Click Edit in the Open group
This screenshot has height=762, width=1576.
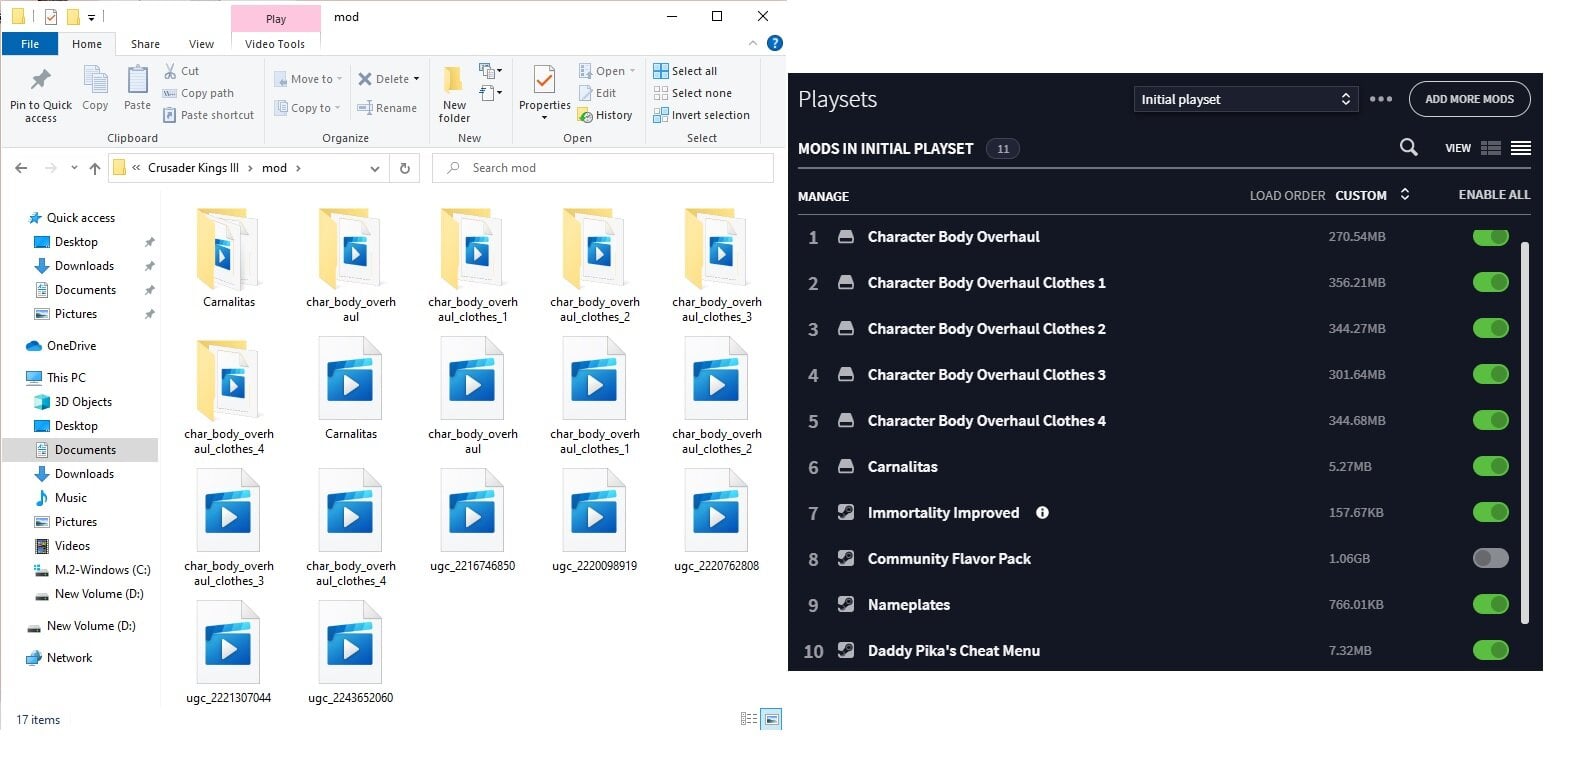click(597, 93)
